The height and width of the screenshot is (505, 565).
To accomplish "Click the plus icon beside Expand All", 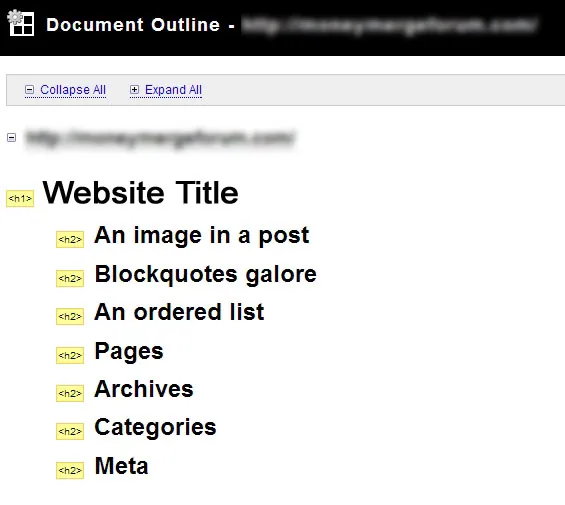I will coord(134,89).
